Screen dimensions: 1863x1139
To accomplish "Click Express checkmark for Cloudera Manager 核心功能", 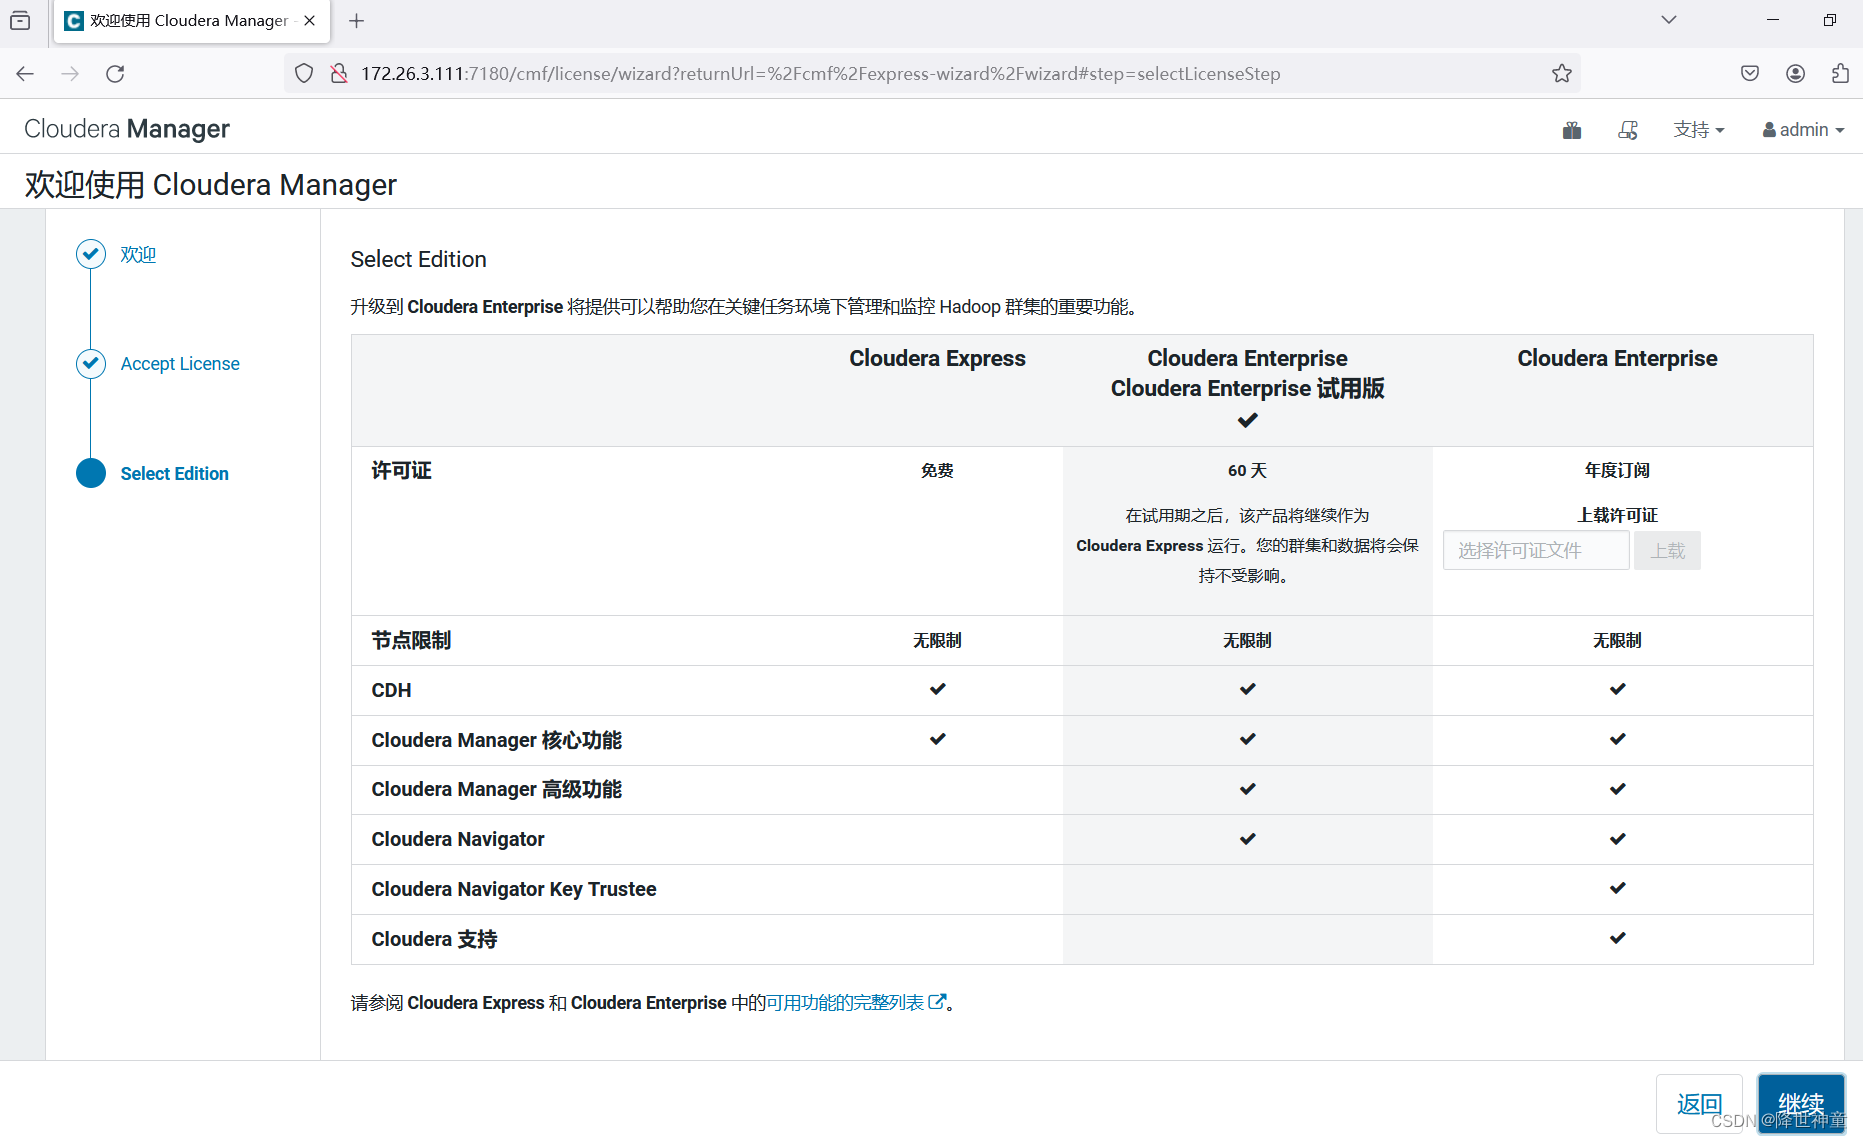I will [x=937, y=739].
